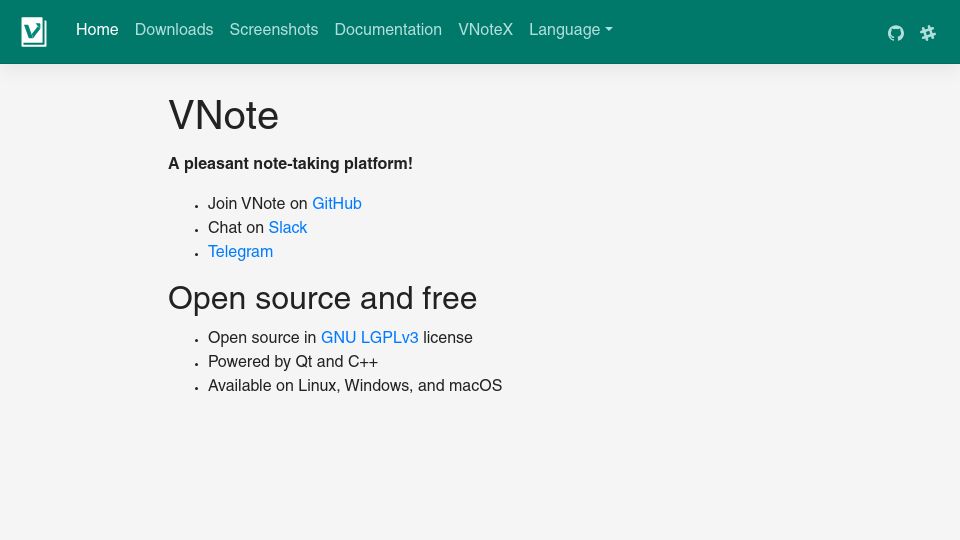This screenshot has width=960, height=540.
Task: Open the Slack chat link
Action: [x=288, y=227]
